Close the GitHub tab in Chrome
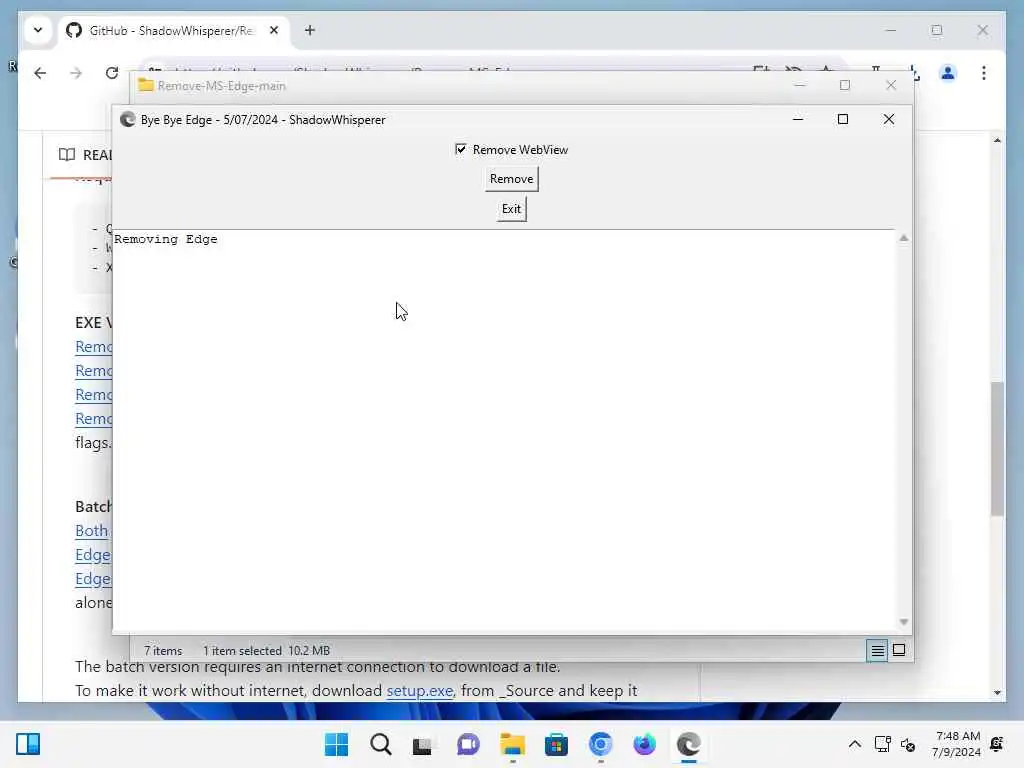 (x=274, y=30)
